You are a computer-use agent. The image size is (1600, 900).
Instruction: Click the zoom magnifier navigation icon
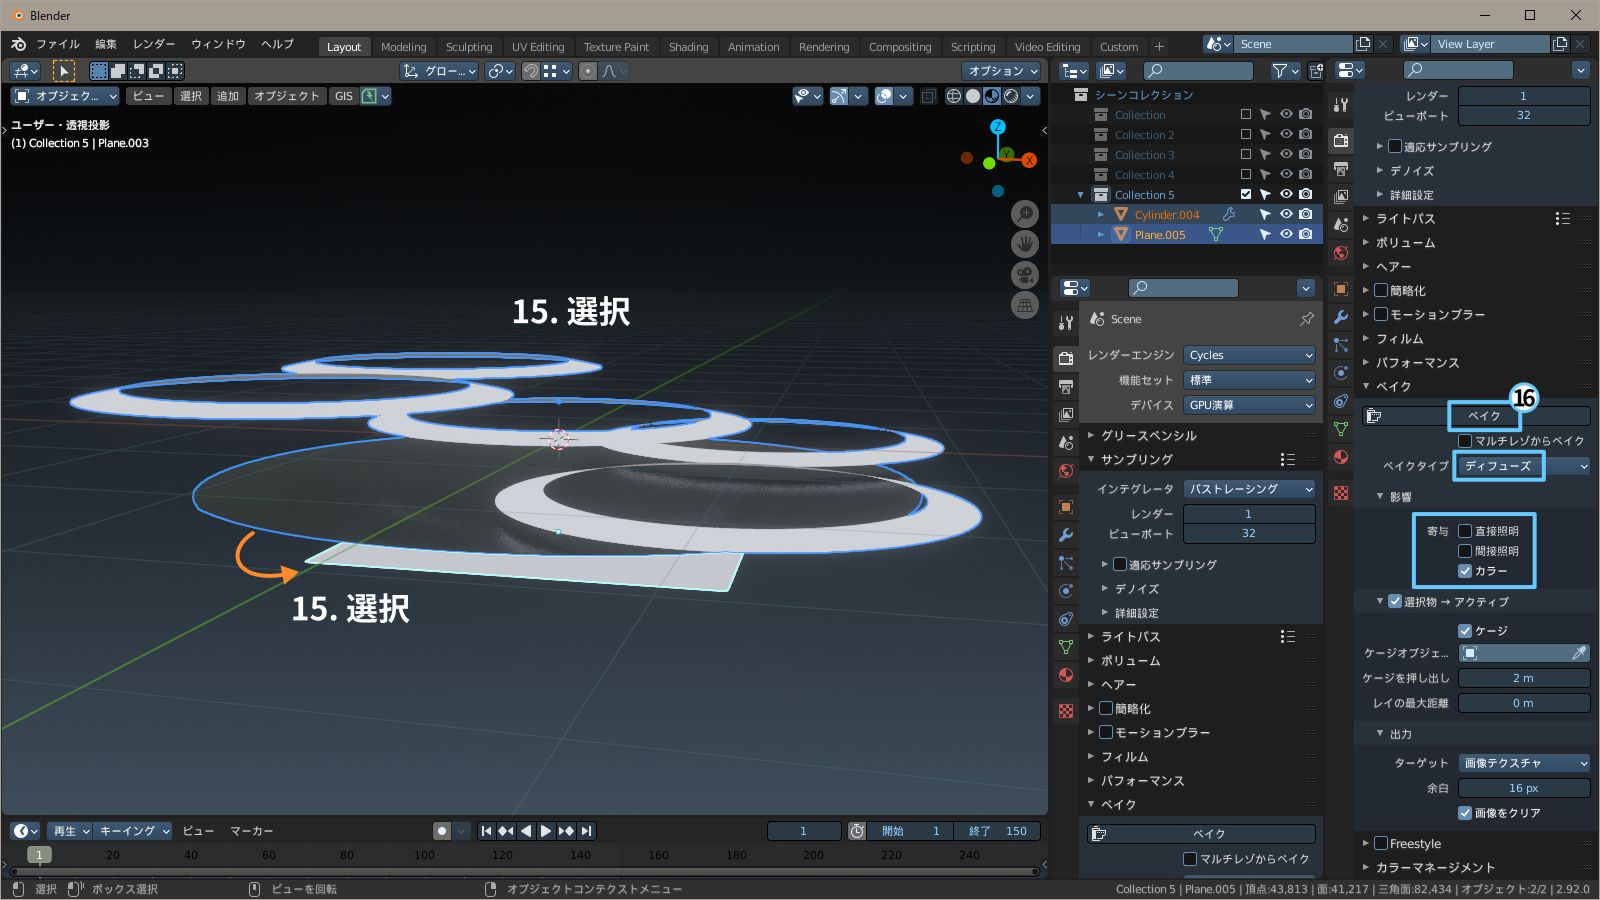click(x=1024, y=213)
